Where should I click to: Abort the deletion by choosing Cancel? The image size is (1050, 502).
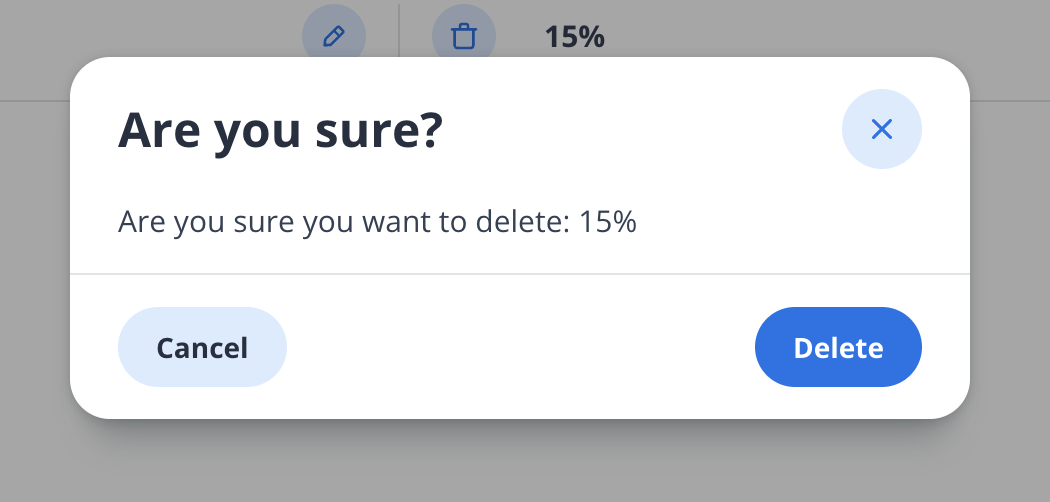coord(202,347)
